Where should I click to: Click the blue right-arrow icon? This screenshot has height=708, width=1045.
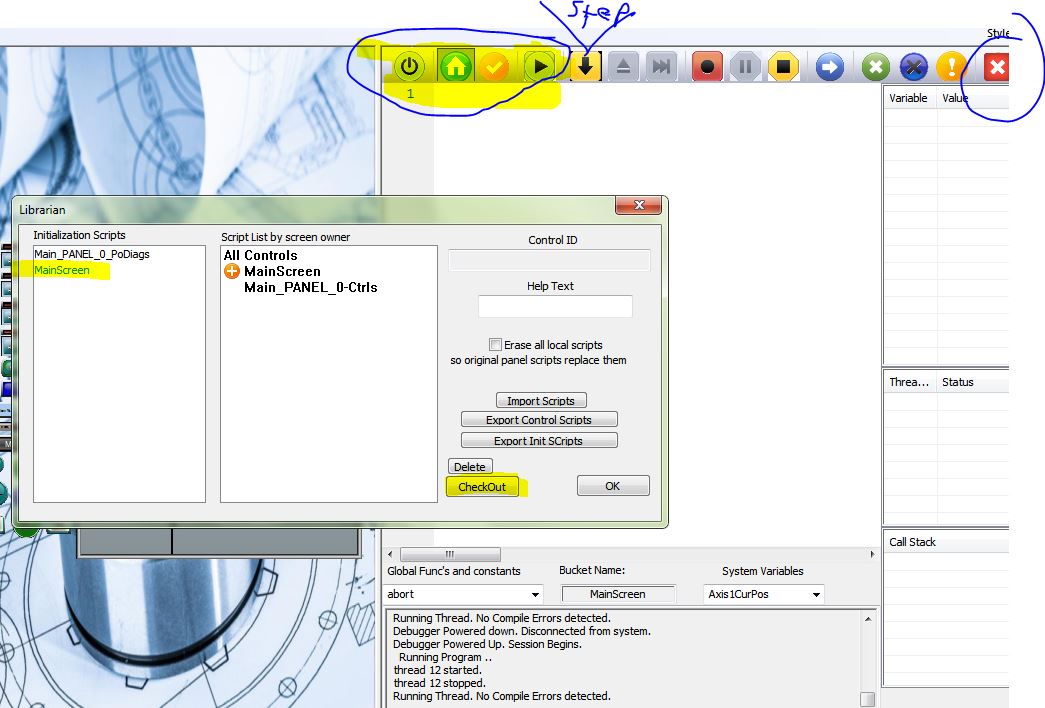click(829, 67)
